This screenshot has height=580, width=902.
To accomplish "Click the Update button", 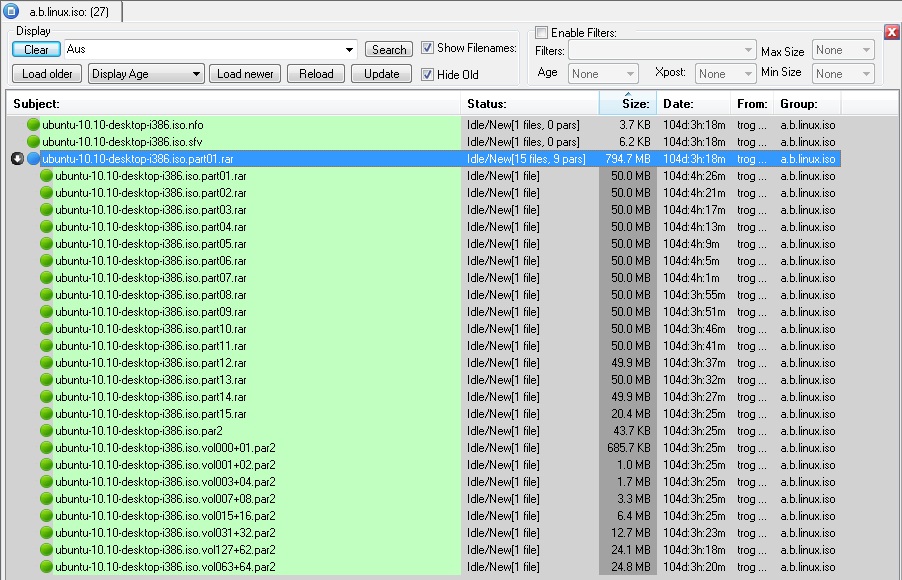I will (381, 74).
